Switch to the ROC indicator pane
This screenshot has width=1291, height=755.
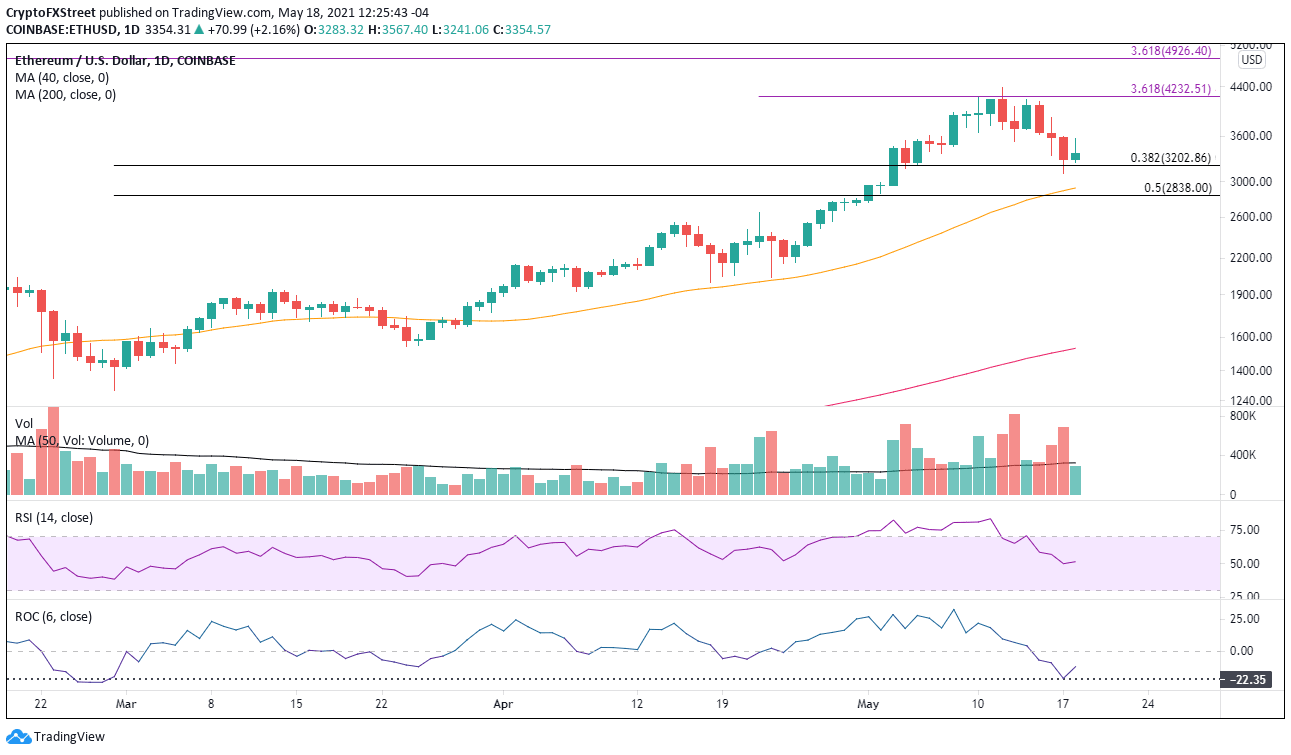(600, 650)
